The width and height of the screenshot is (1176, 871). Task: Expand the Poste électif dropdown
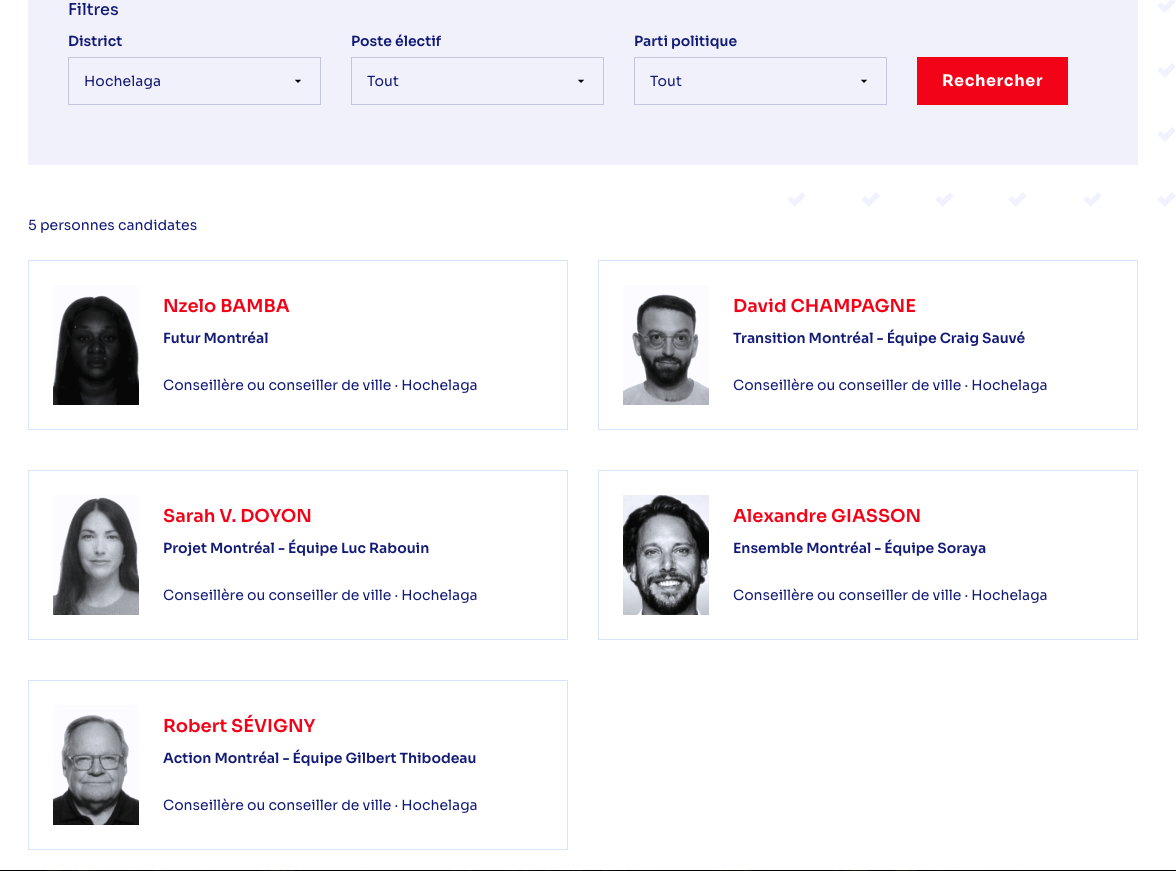pos(476,81)
